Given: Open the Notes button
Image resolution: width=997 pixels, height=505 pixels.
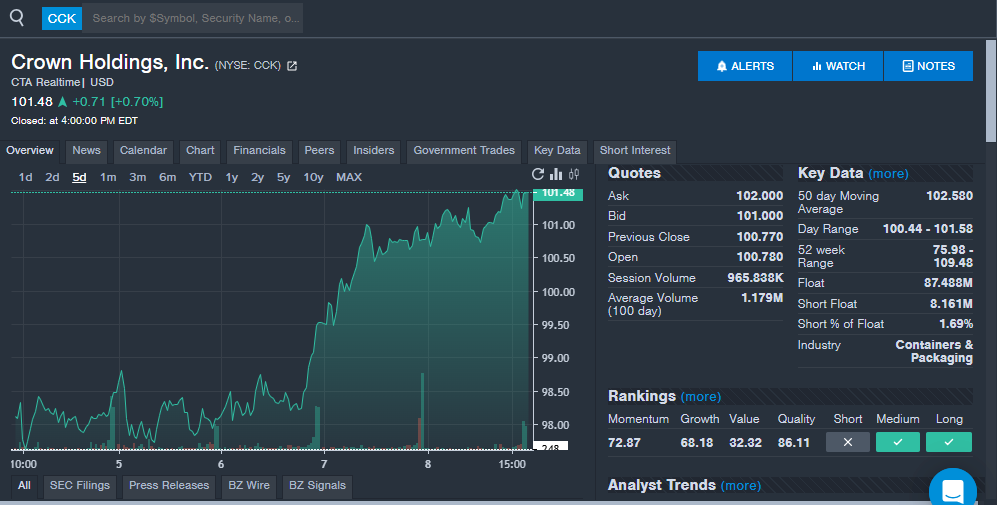Looking at the screenshot, I should pos(928,66).
